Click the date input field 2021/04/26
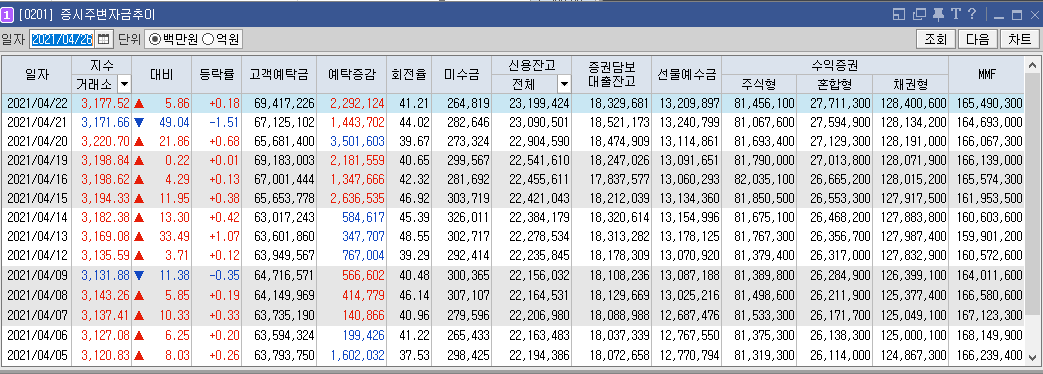Image resolution: width=1043 pixels, height=374 pixels. pos(61,39)
